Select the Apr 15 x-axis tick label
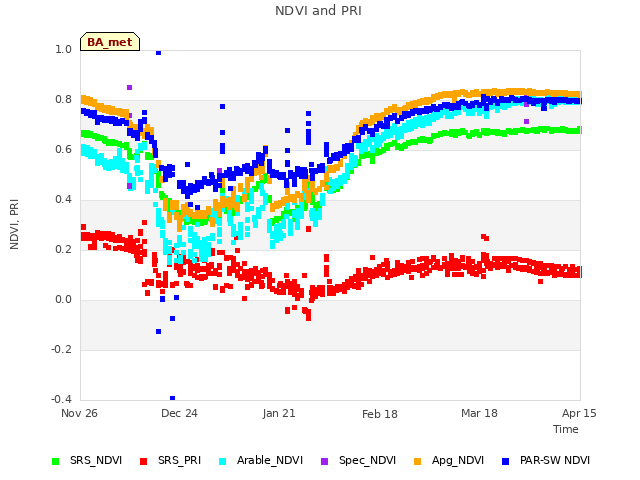The image size is (640, 480). 579,413
